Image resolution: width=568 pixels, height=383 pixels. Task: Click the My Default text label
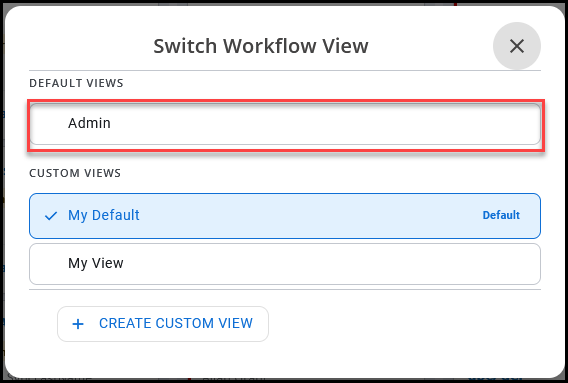click(104, 215)
